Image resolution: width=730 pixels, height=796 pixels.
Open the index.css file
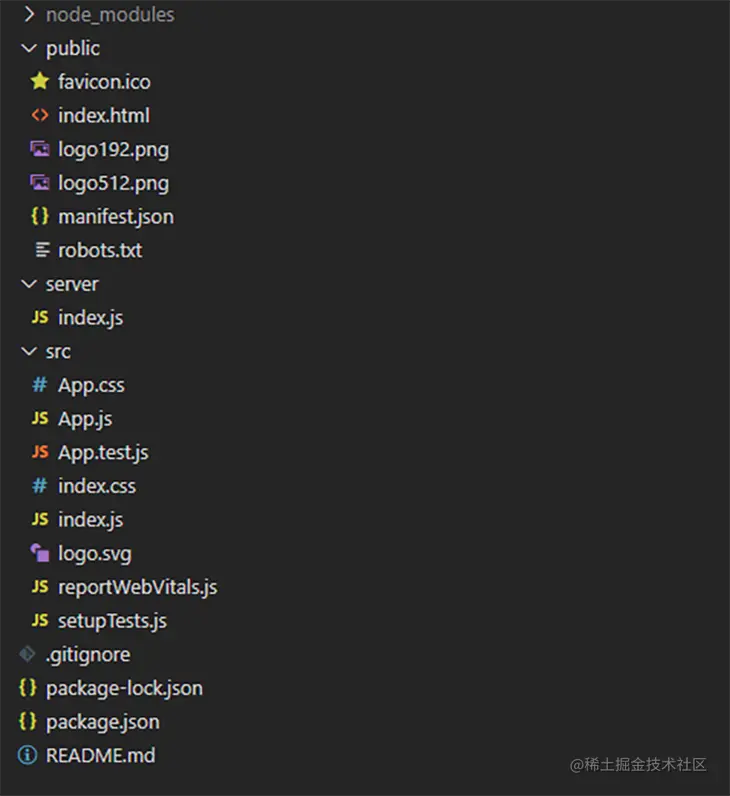point(97,486)
